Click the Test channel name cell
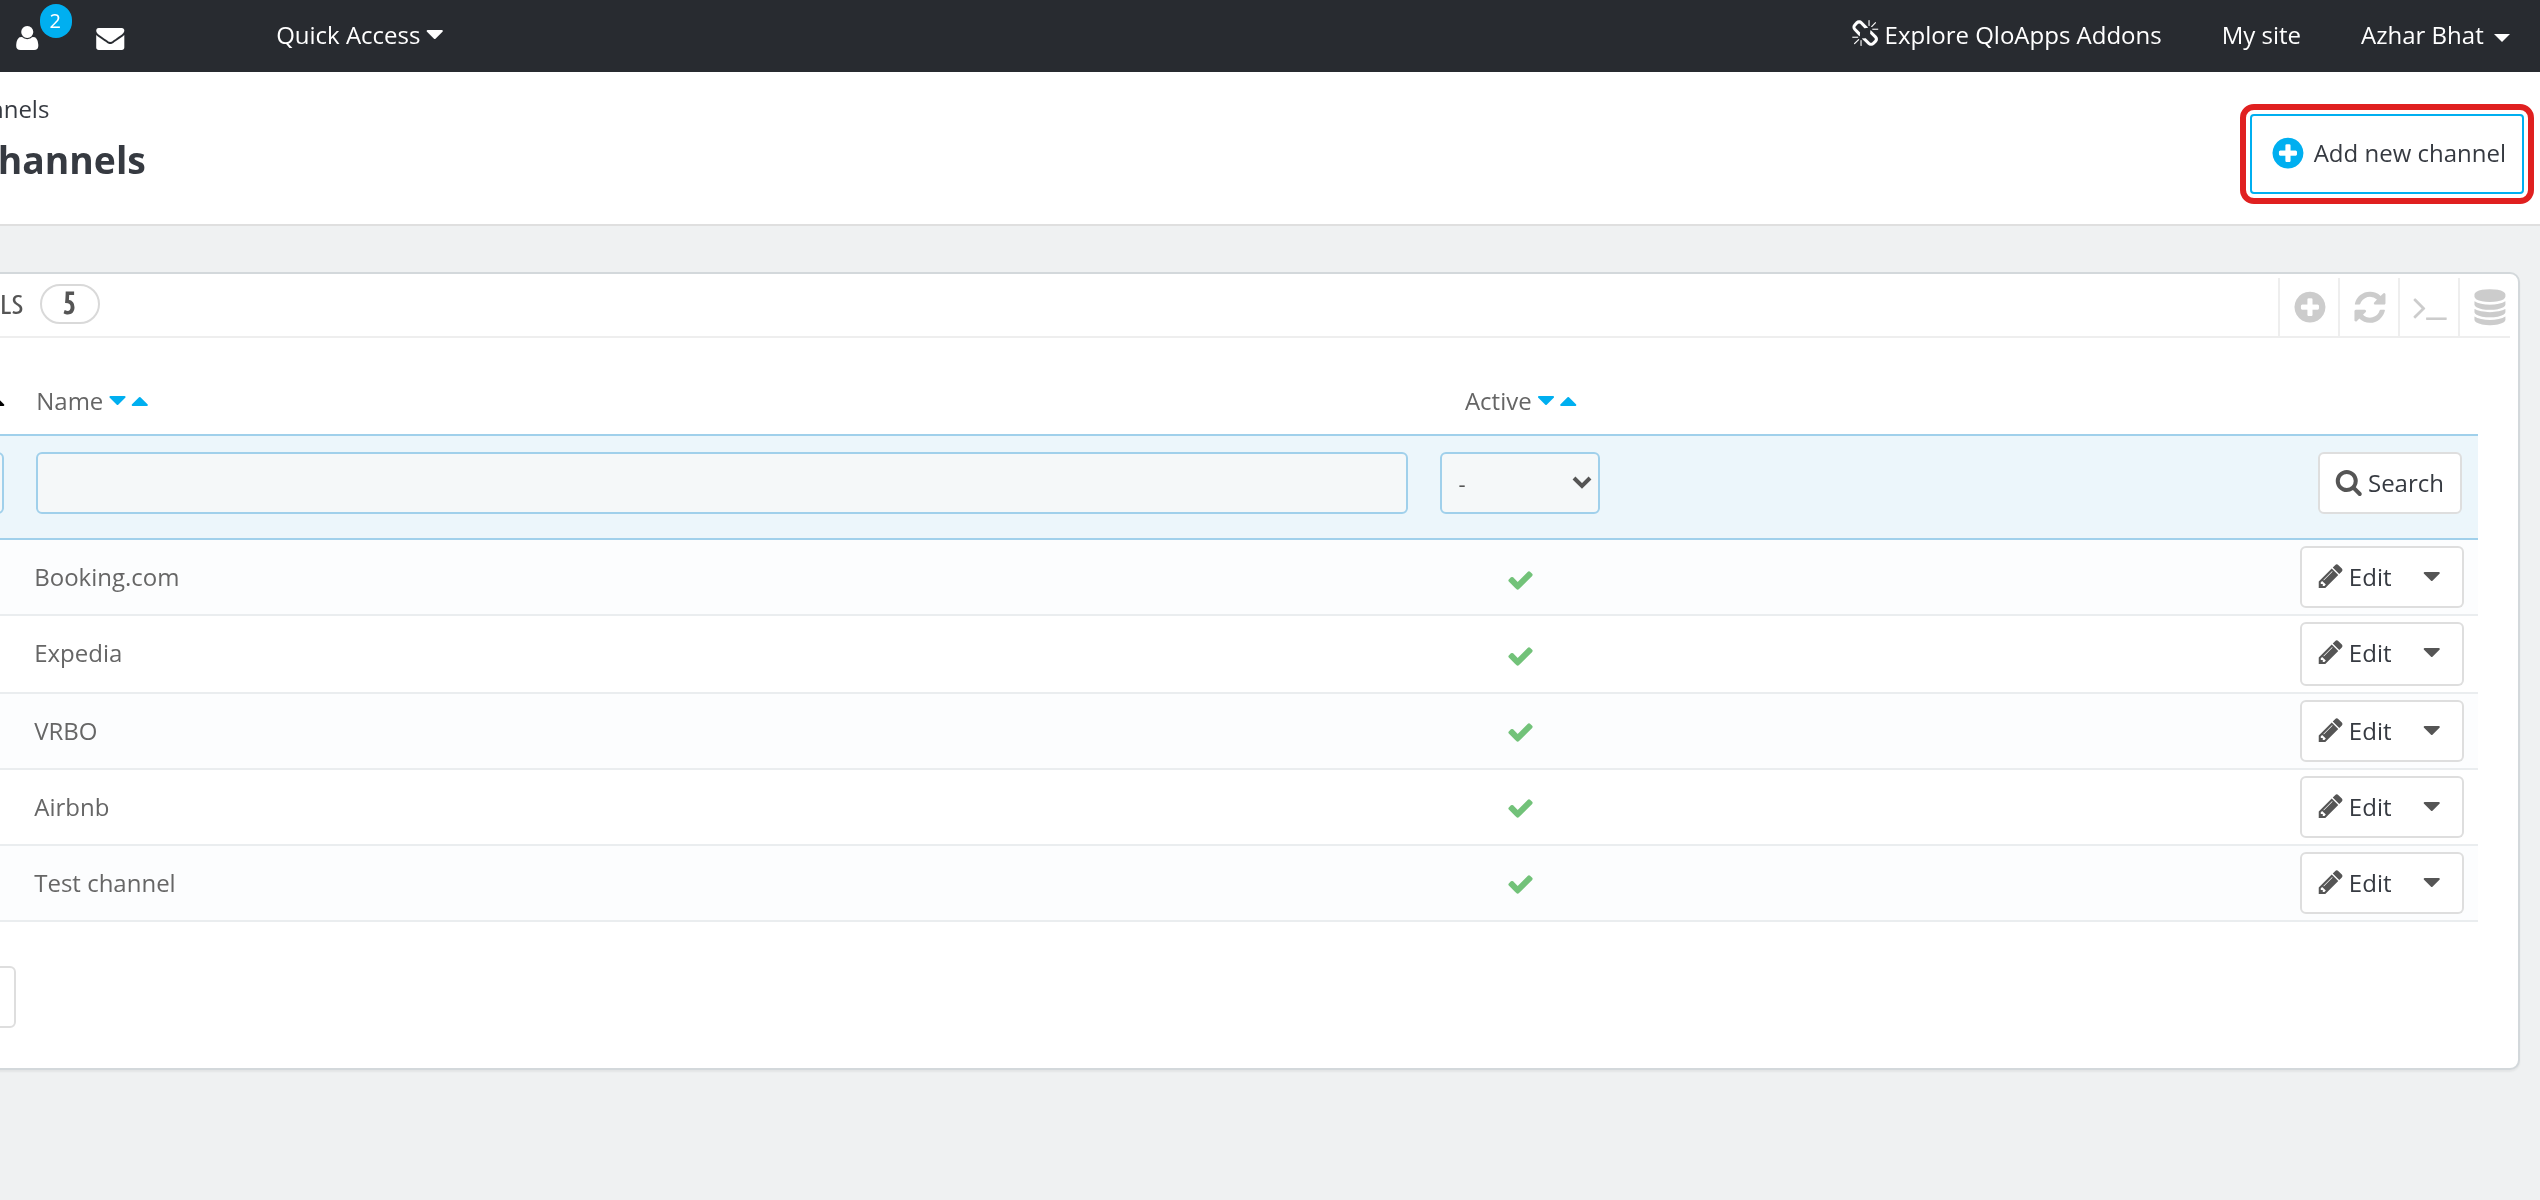The height and width of the screenshot is (1200, 2540). click(x=105, y=884)
